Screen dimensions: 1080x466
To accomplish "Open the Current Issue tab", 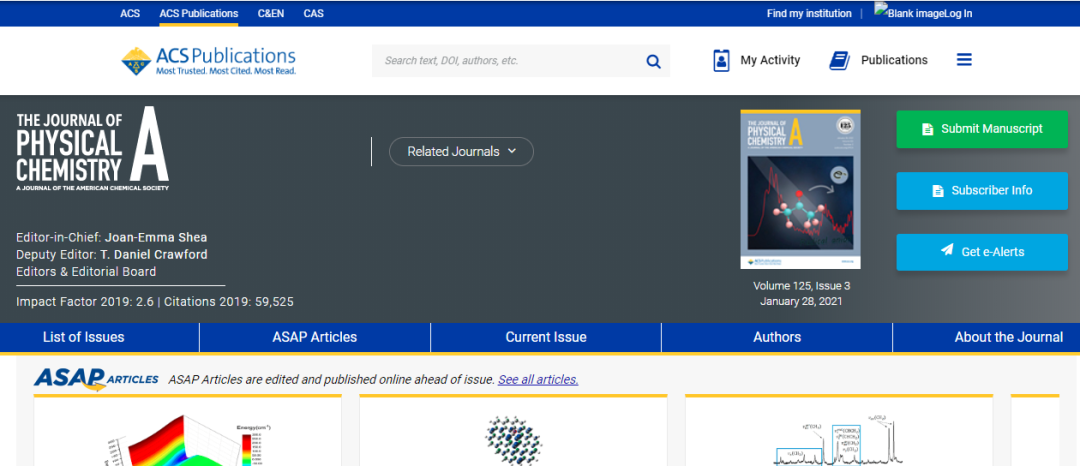I will click(546, 337).
